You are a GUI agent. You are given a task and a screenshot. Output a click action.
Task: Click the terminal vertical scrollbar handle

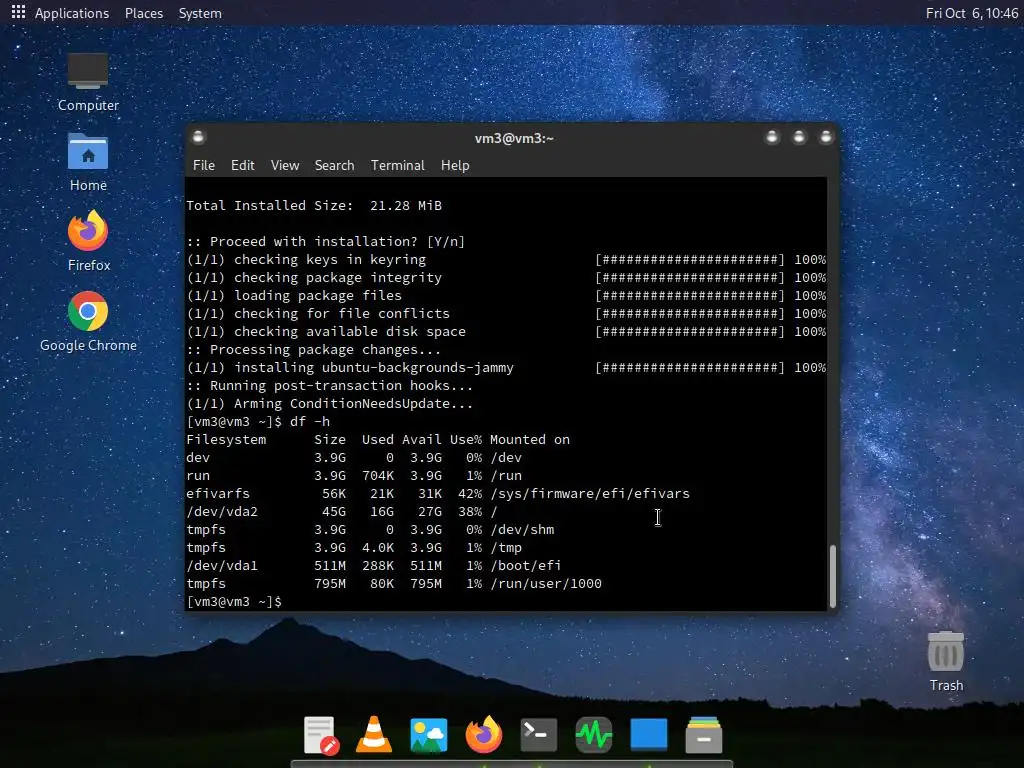[833, 576]
